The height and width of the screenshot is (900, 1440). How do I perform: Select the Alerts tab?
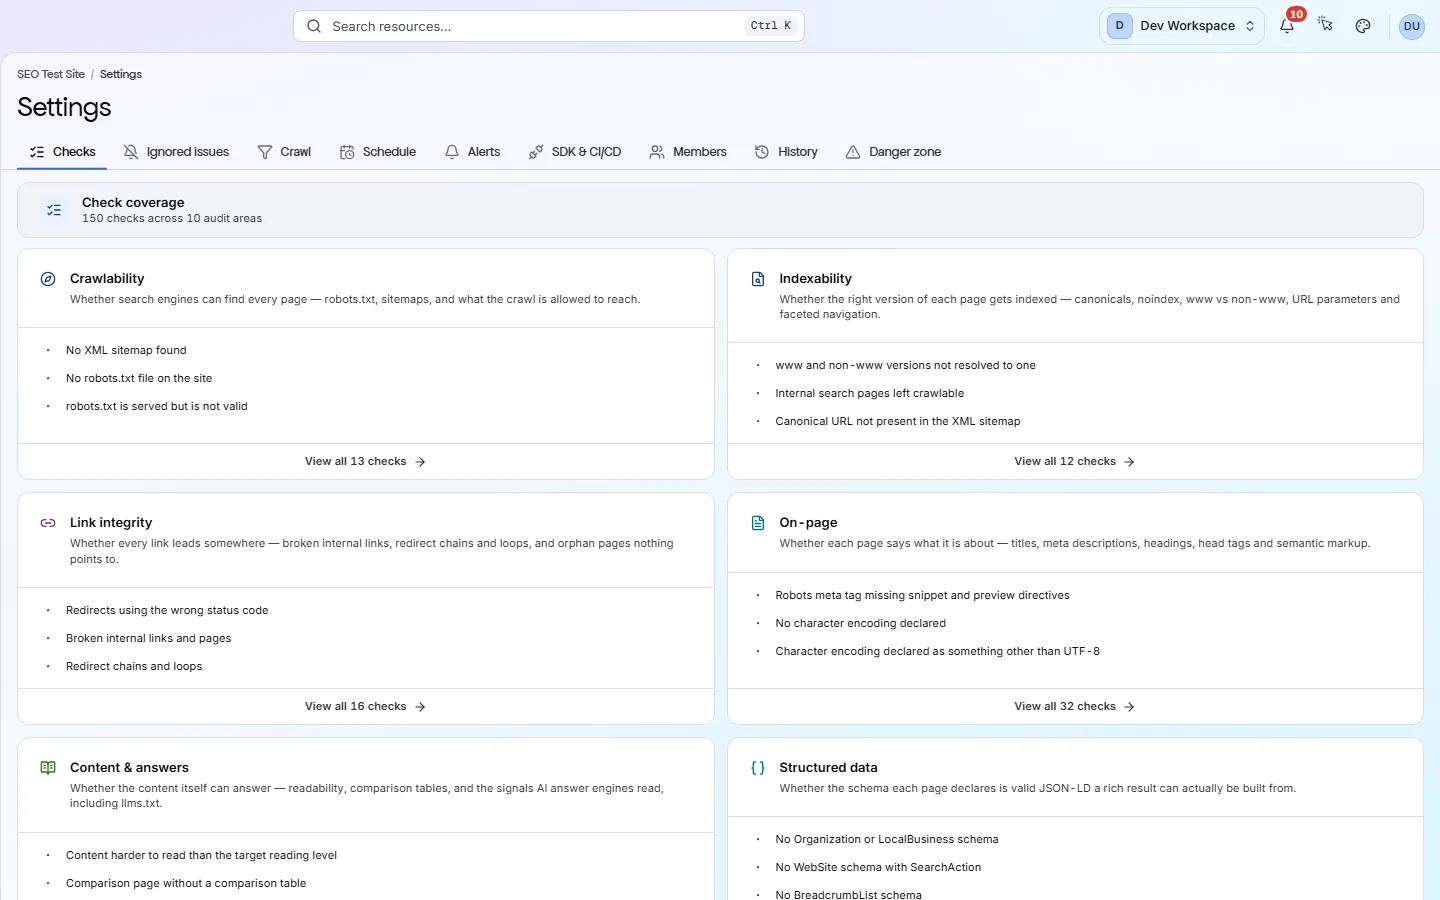coord(472,152)
